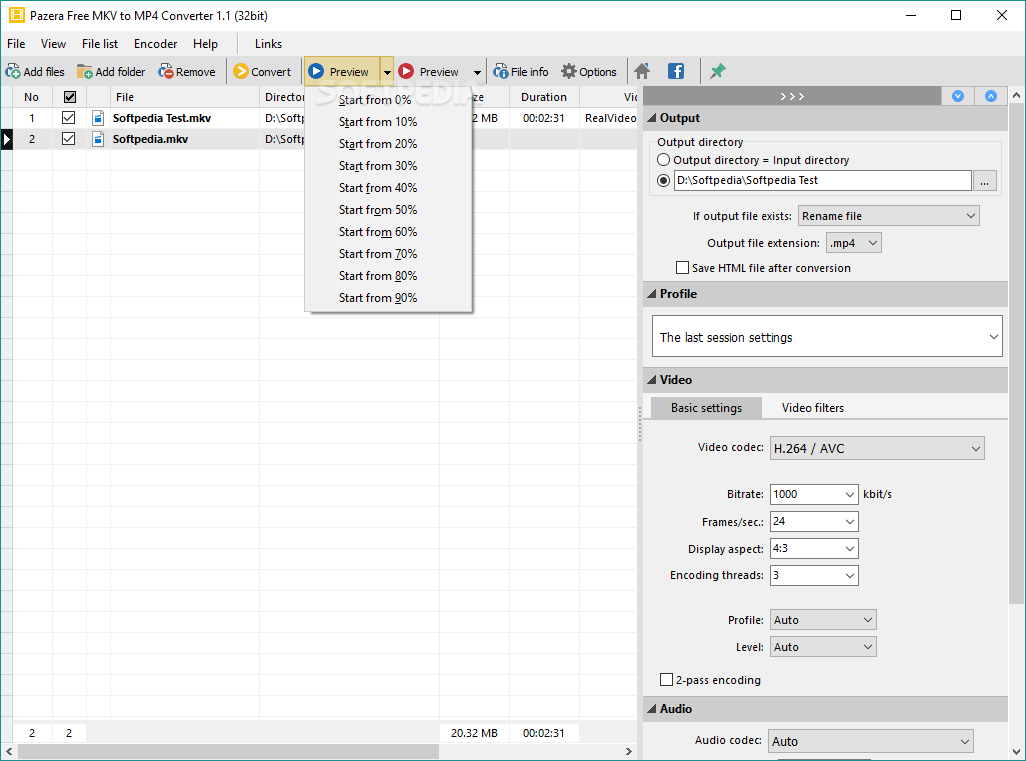1026x761 pixels.
Task: Open the Output file extension dropdown
Action: coord(853,243)
